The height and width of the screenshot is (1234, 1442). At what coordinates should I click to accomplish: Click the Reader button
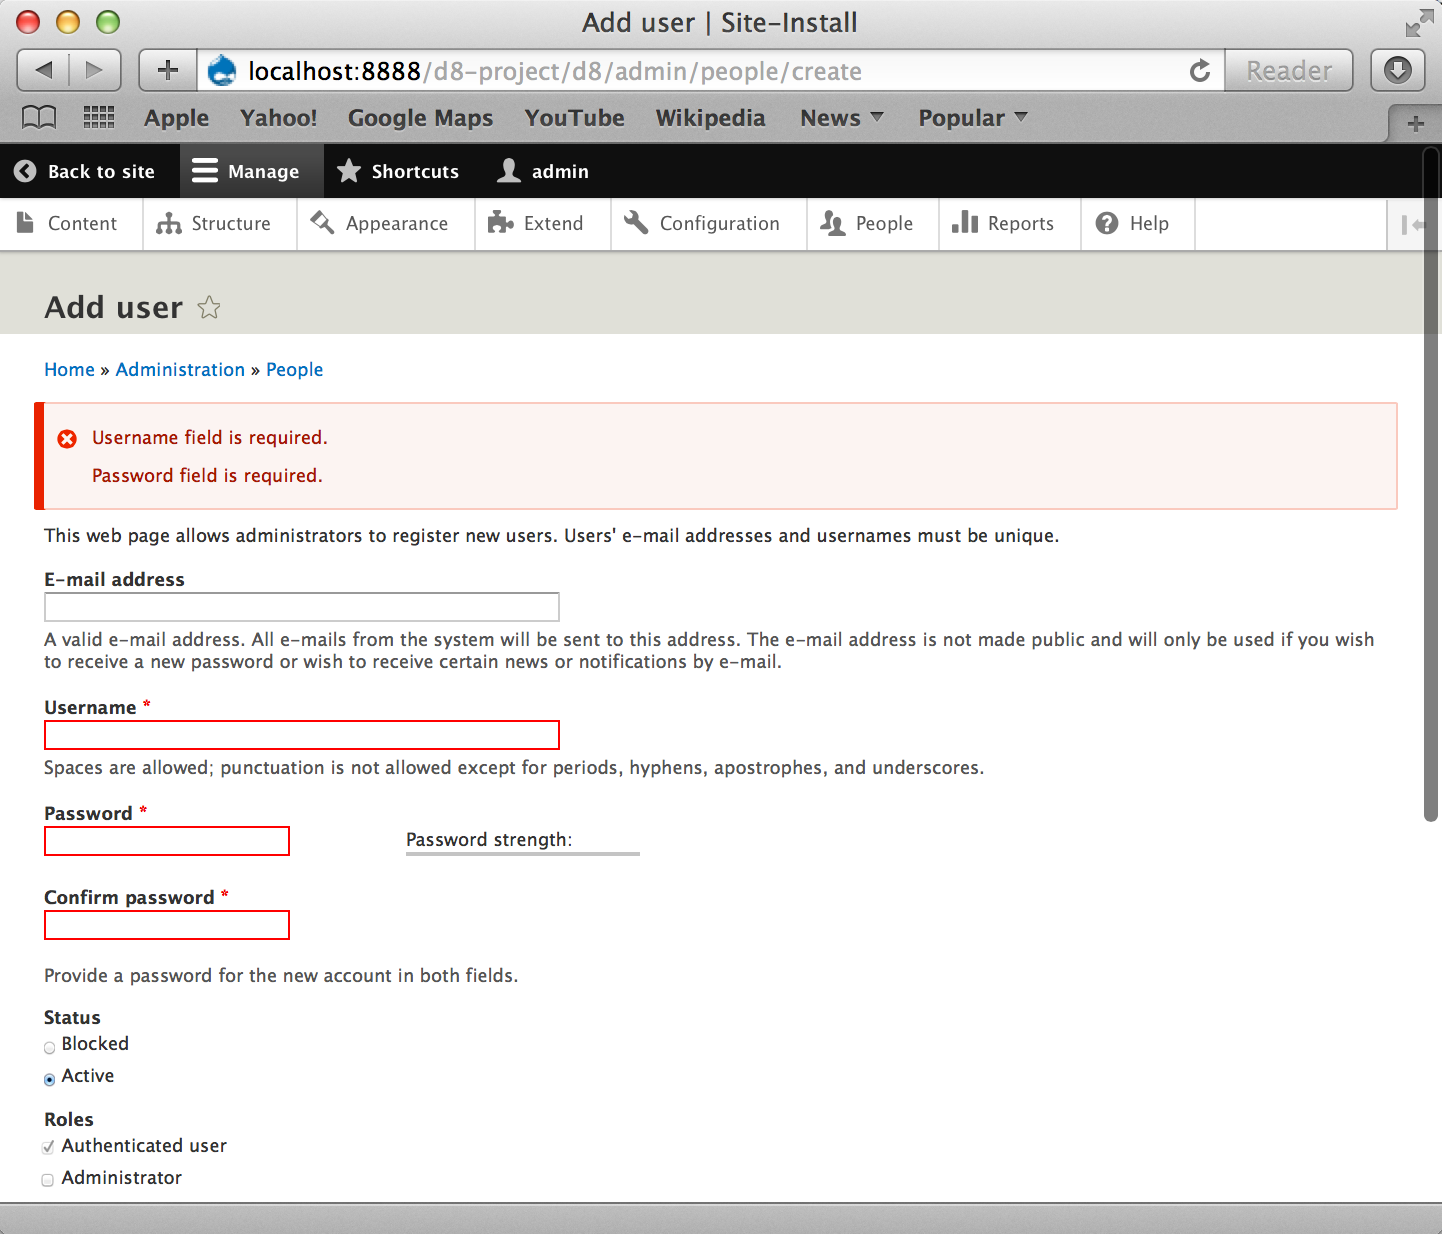tap(1289, 70)
